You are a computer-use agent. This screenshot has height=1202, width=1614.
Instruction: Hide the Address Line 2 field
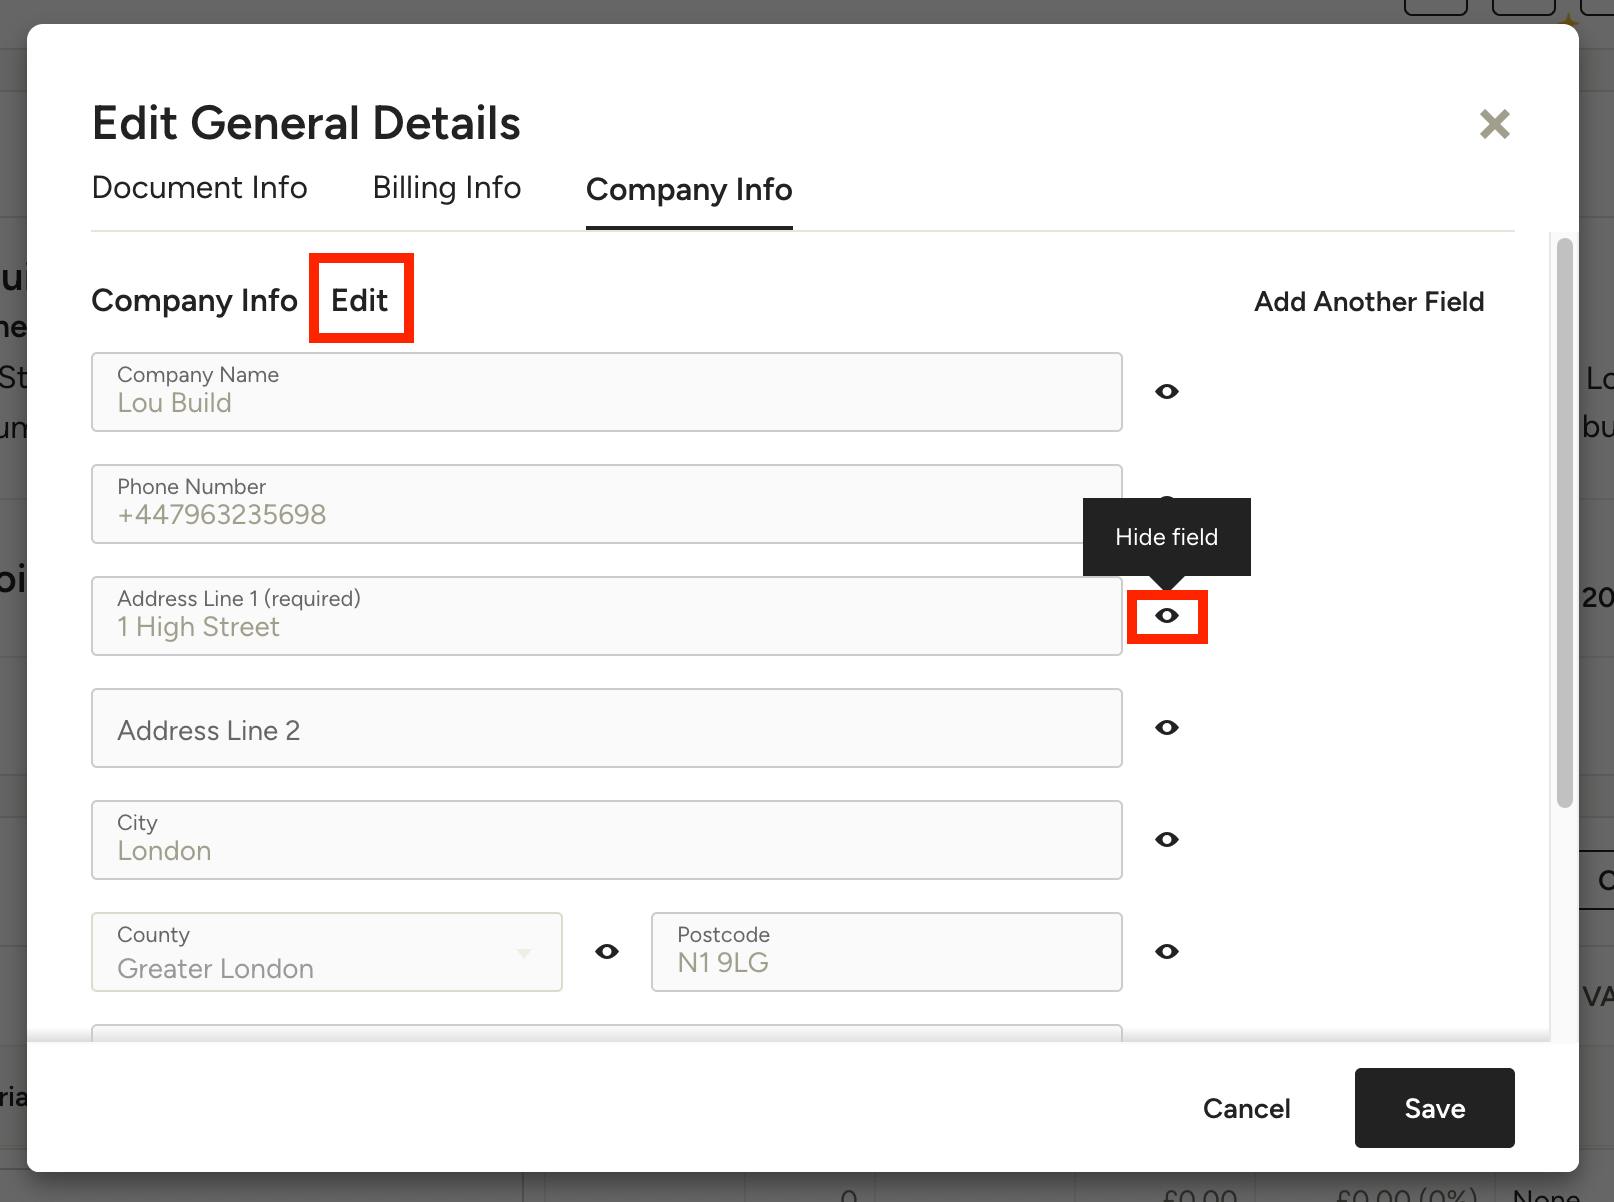1167,728
